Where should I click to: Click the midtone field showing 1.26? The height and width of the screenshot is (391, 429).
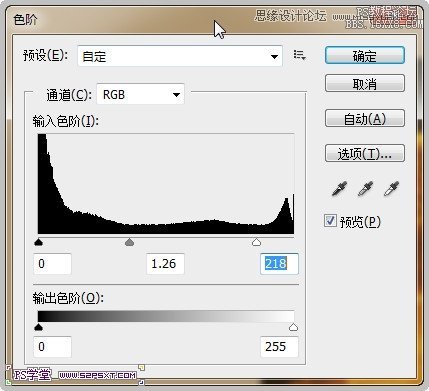click(x=165, y=264)
